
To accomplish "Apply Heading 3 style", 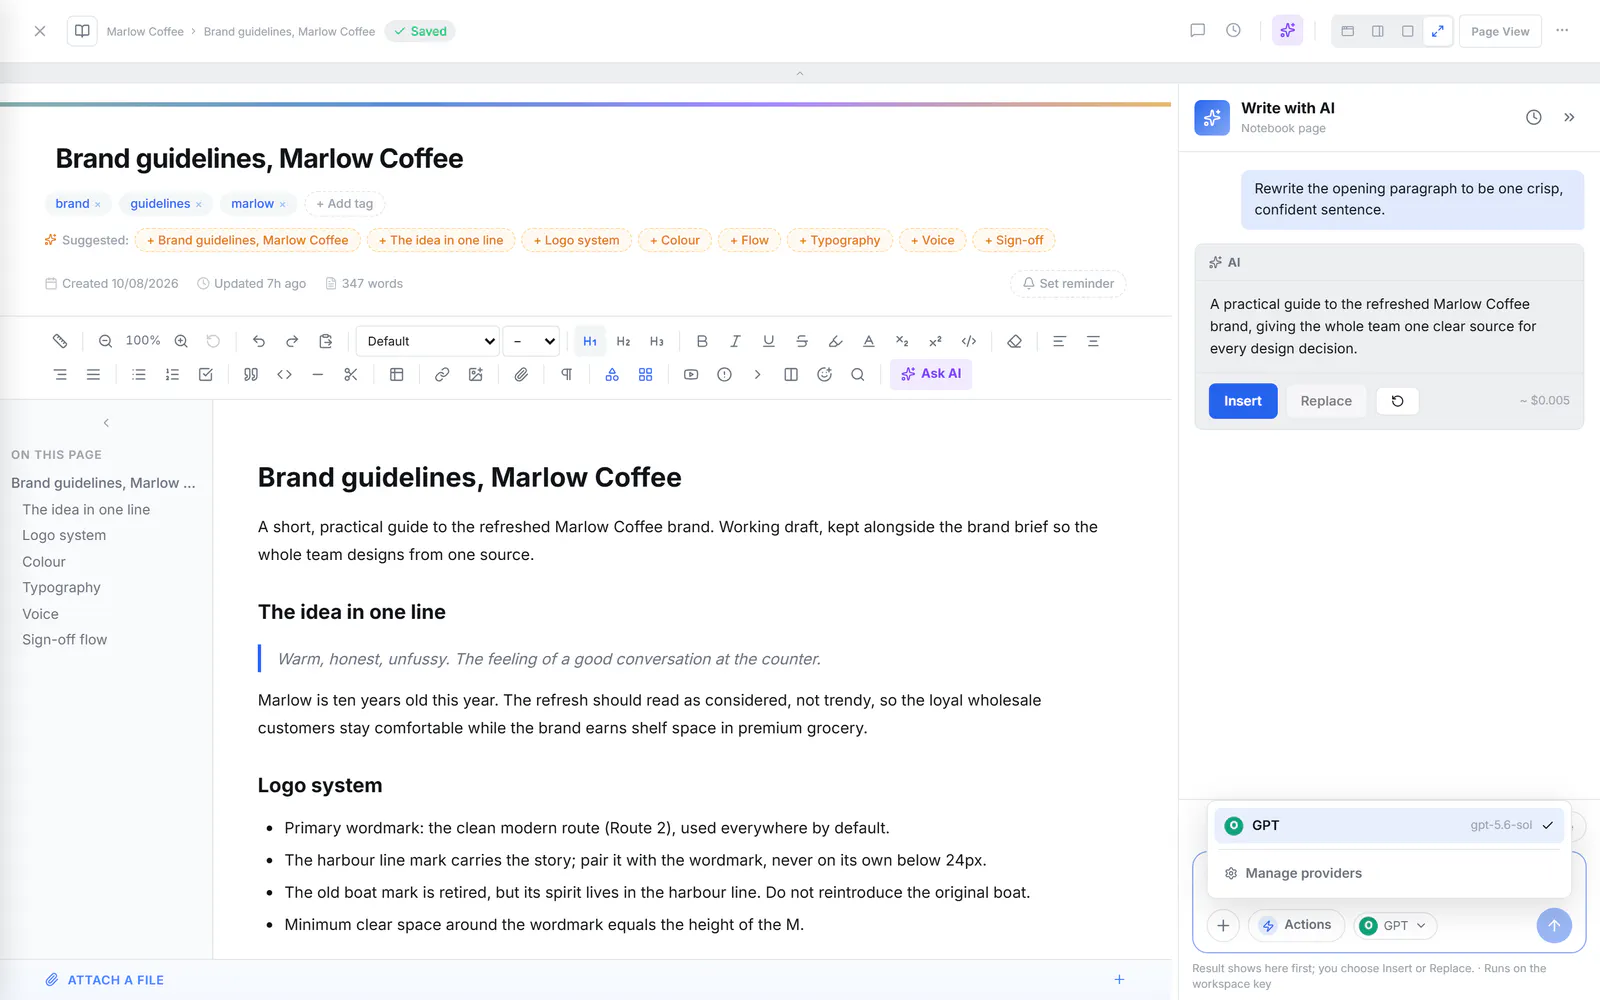I will coord(657,341).
